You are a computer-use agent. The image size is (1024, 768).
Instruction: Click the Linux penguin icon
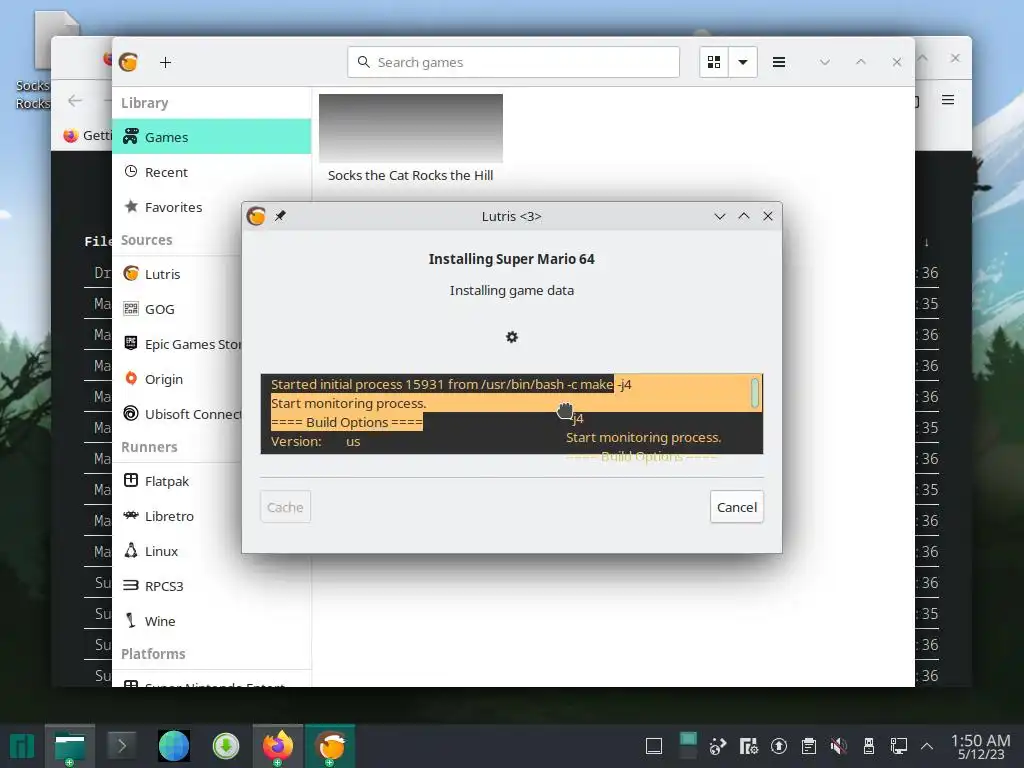[131, 550]
